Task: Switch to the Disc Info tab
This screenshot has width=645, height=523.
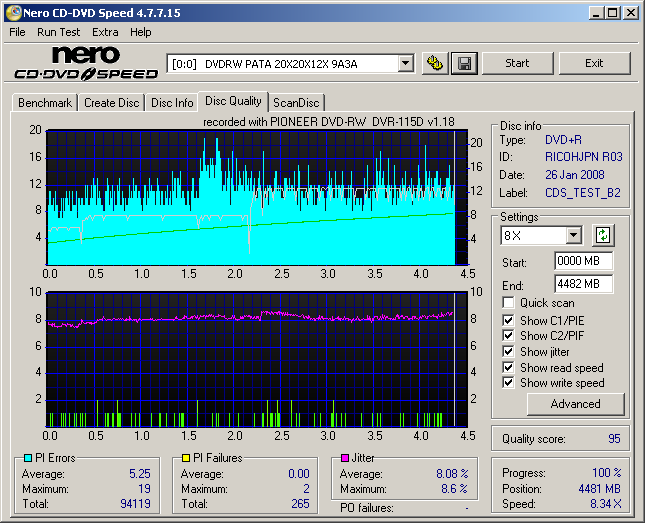Action: coord(172,102)
